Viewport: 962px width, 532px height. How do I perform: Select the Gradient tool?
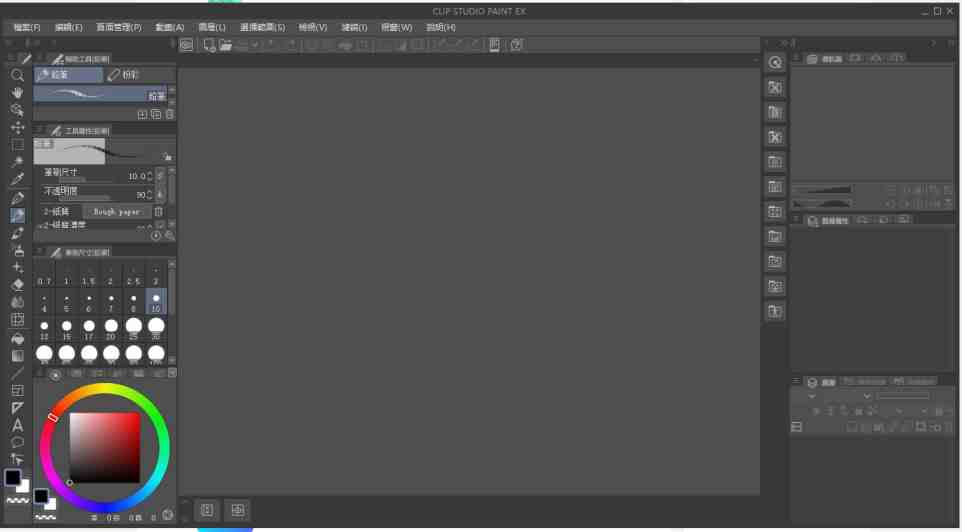(17, 356)
